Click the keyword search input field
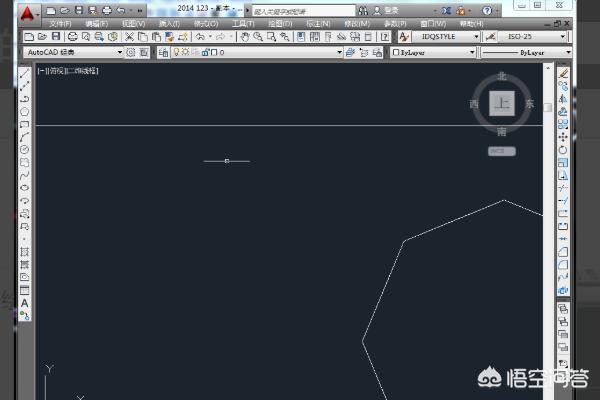This screenshot has height=400, width=600. tap(295, 11)
